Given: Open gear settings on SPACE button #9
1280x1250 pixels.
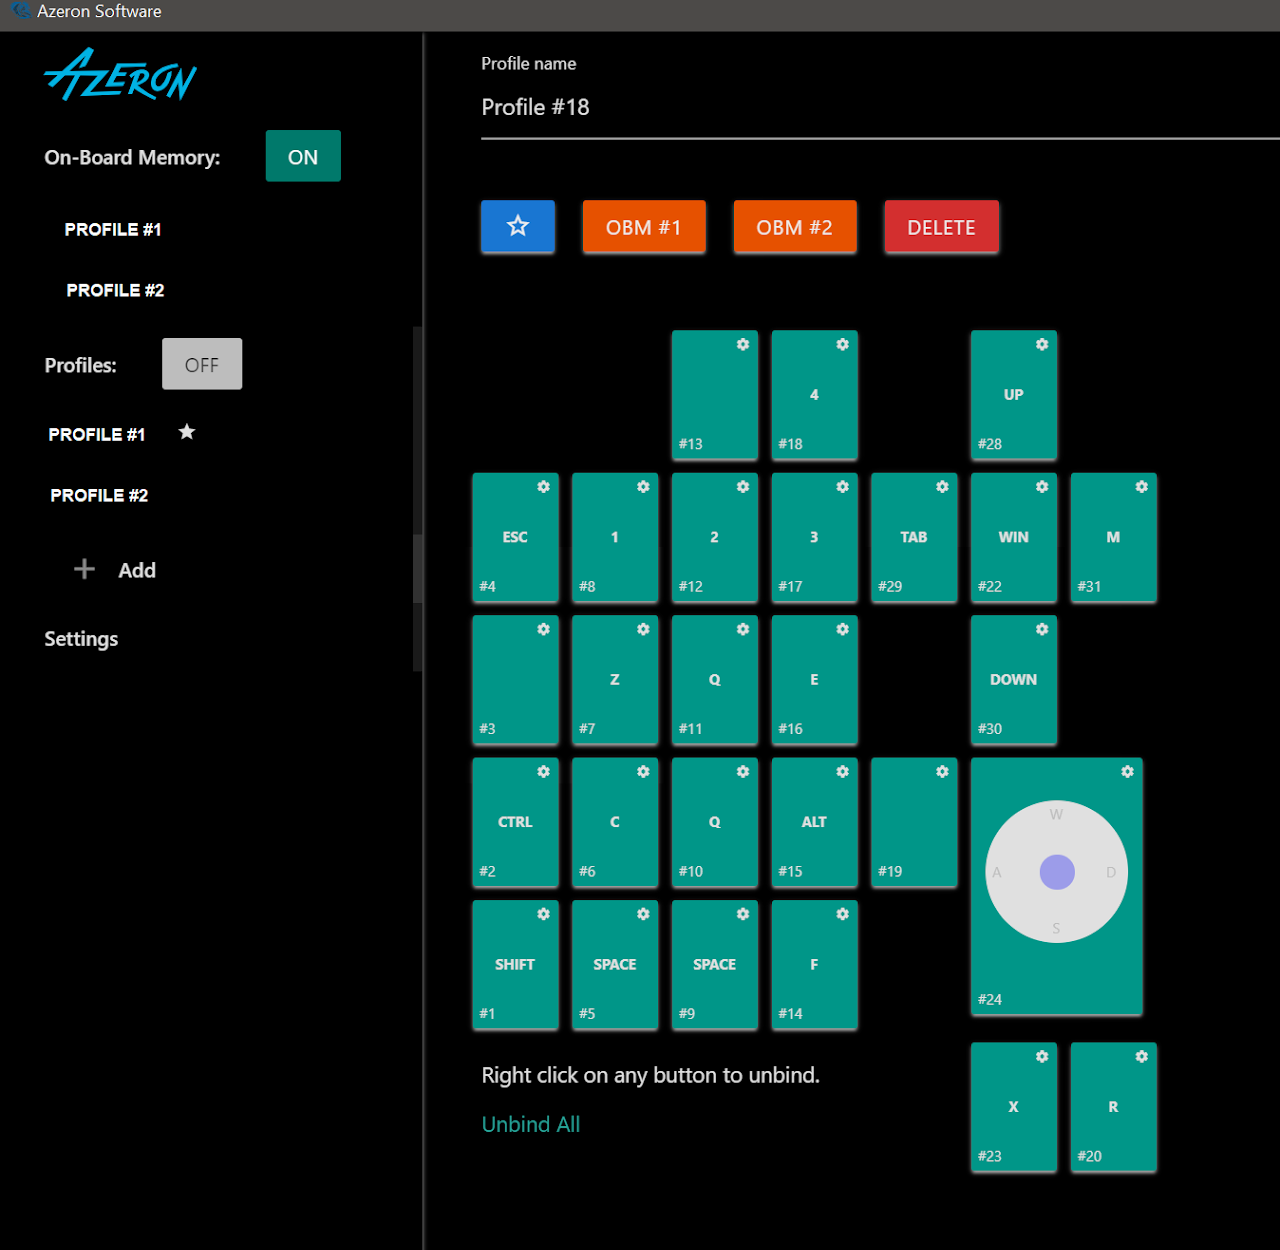Looking at the screenshot, I should point(743,914).
